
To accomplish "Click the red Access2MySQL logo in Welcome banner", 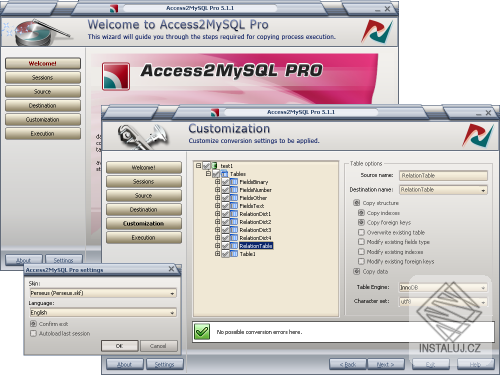I will point(116,76).
